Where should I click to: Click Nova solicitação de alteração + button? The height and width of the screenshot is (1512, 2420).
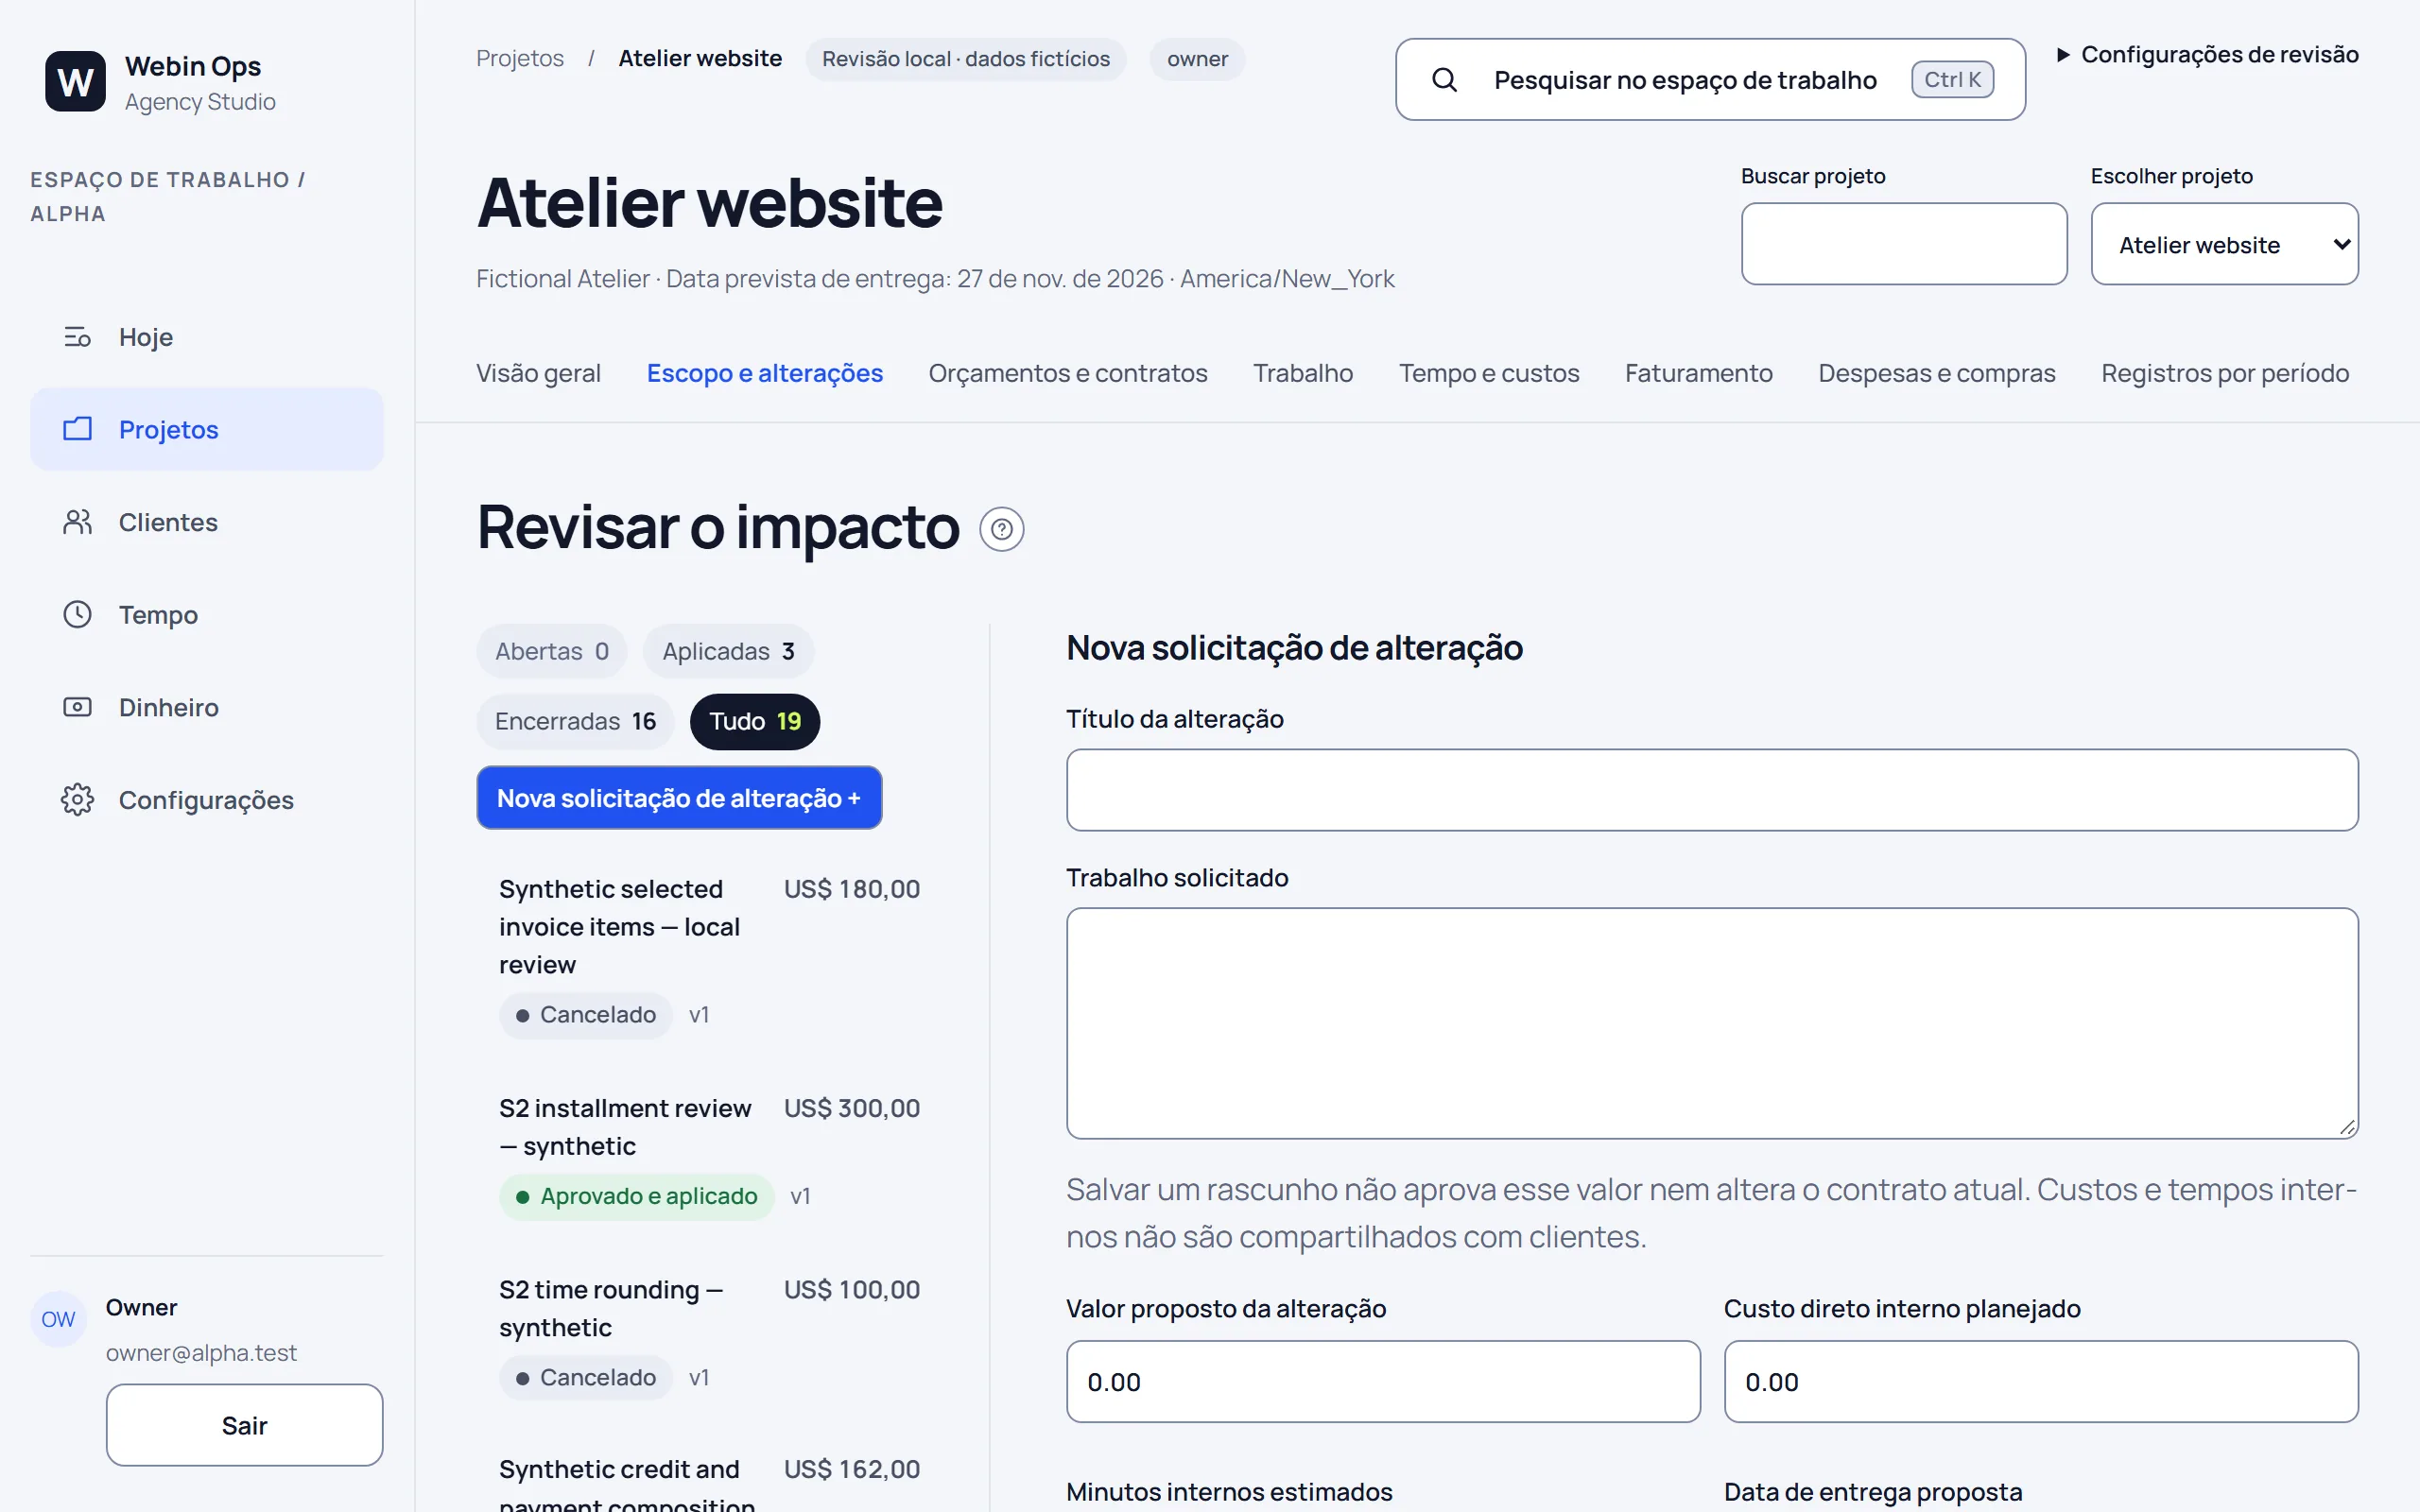(x=679, y=798)
